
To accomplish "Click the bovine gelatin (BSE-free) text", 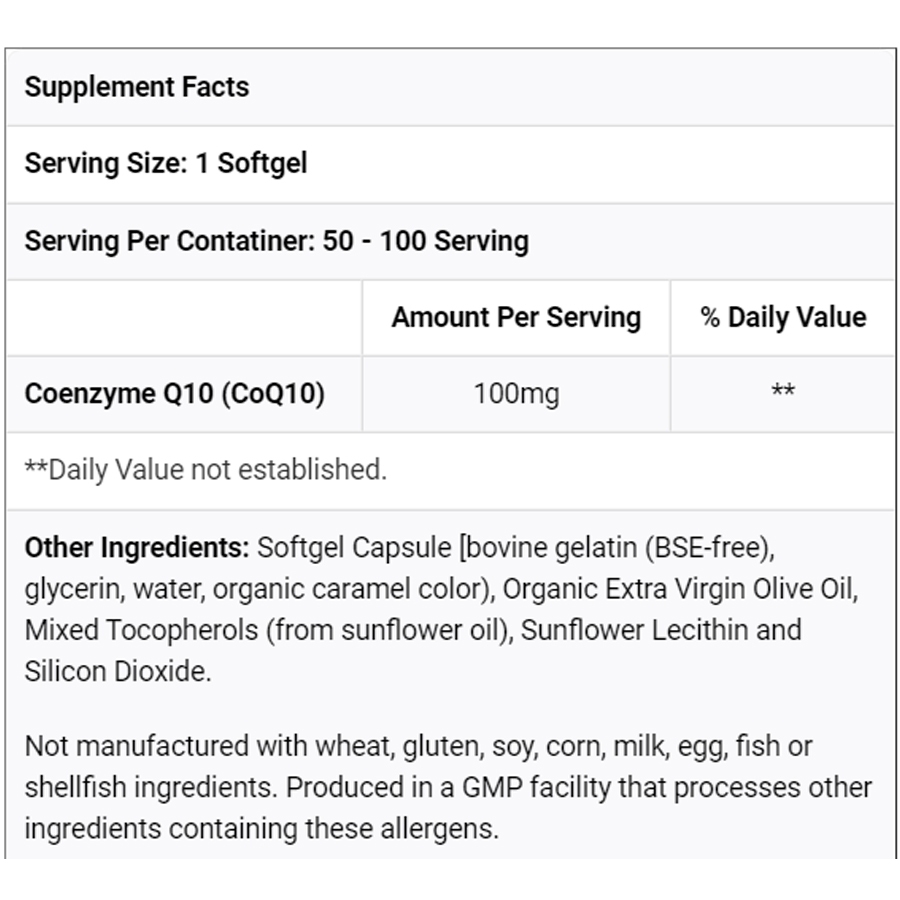I will click(x=620, y=548).
